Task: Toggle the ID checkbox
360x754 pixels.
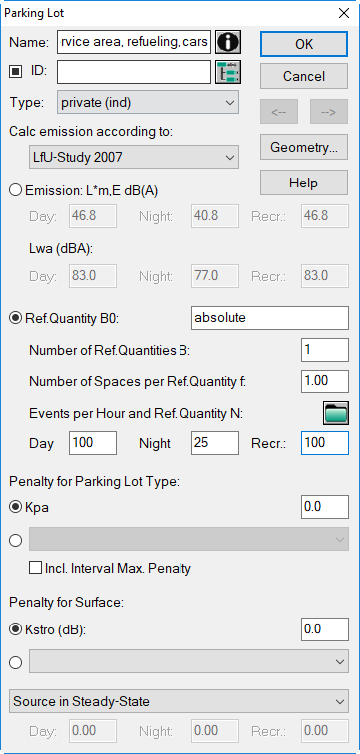Action: coord(16,72)
